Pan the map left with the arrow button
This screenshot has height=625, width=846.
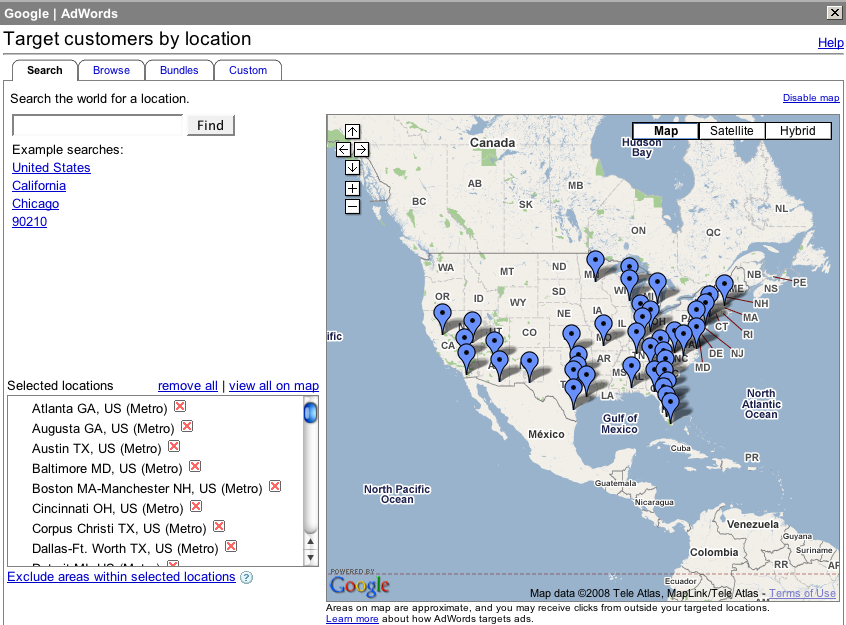click(x=343, y=149)
